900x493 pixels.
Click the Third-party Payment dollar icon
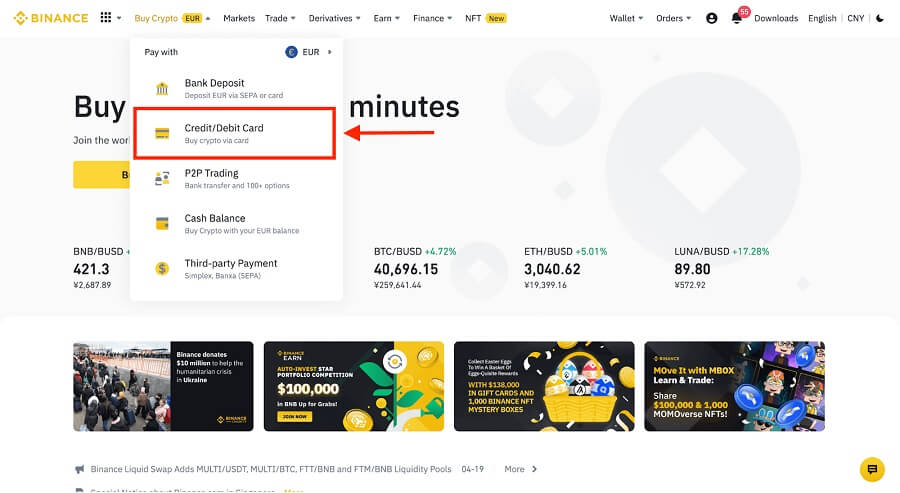coord(162,268)
